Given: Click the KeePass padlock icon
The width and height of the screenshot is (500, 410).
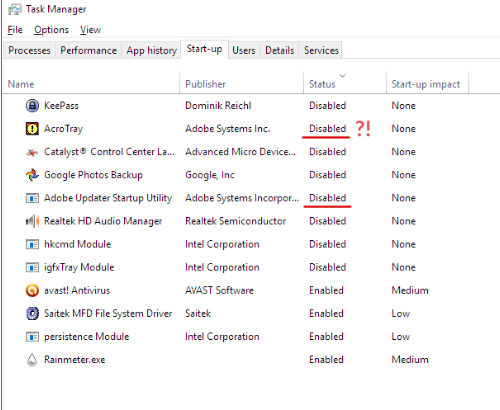Looking at the screenshot, I should tap(32, 106).
